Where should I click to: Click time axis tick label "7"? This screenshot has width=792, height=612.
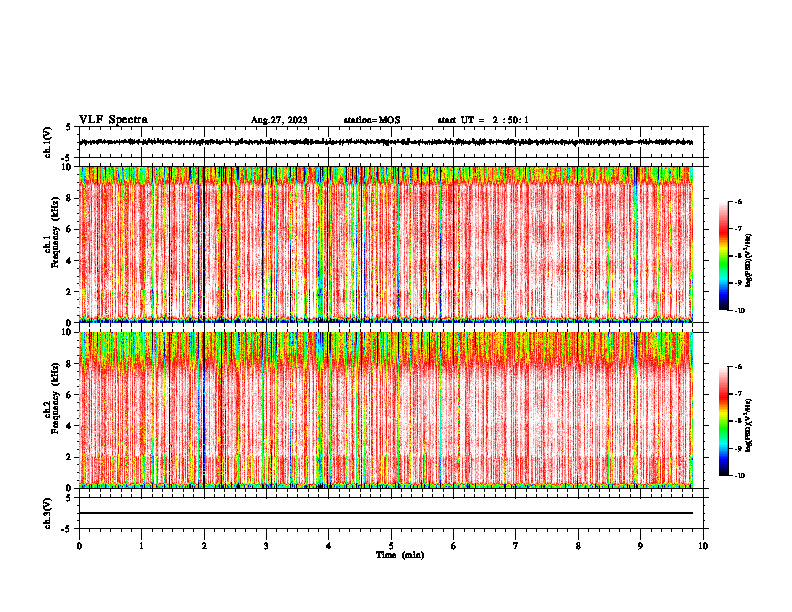(516, 546)
